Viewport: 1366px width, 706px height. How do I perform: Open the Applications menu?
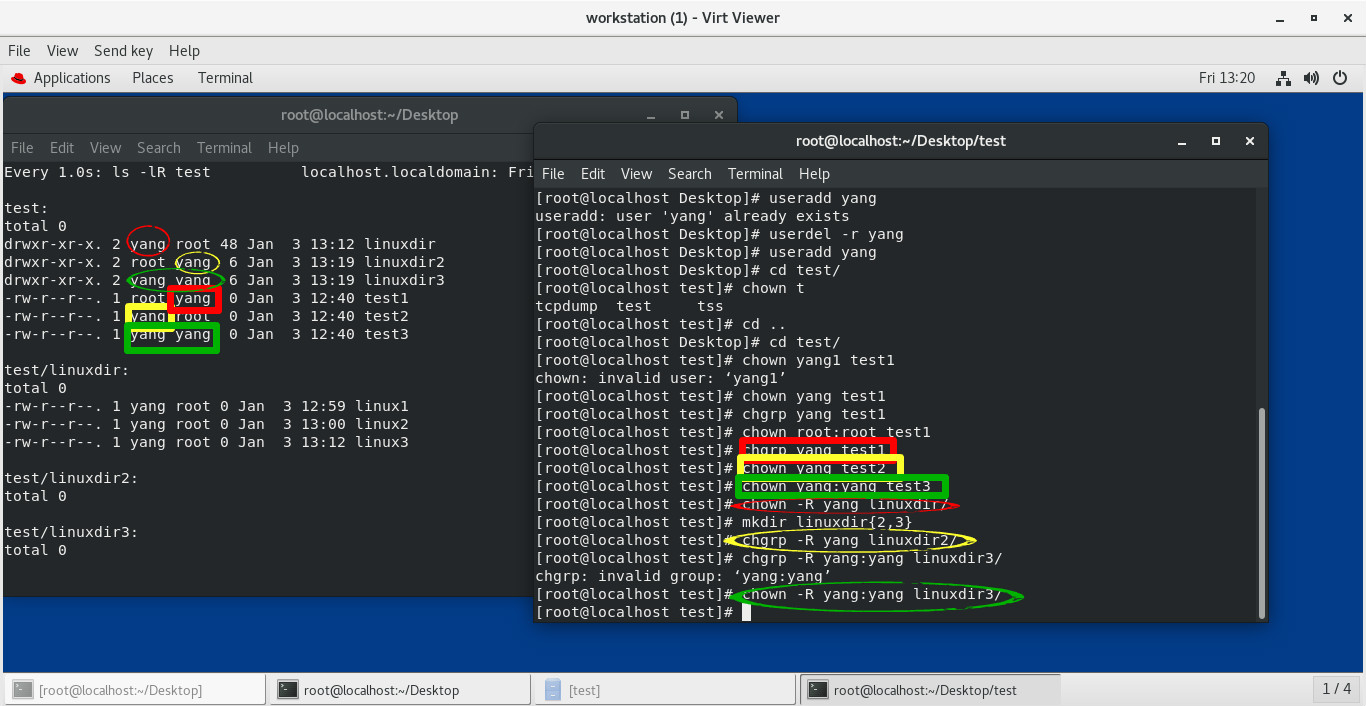tap(72, 78)
